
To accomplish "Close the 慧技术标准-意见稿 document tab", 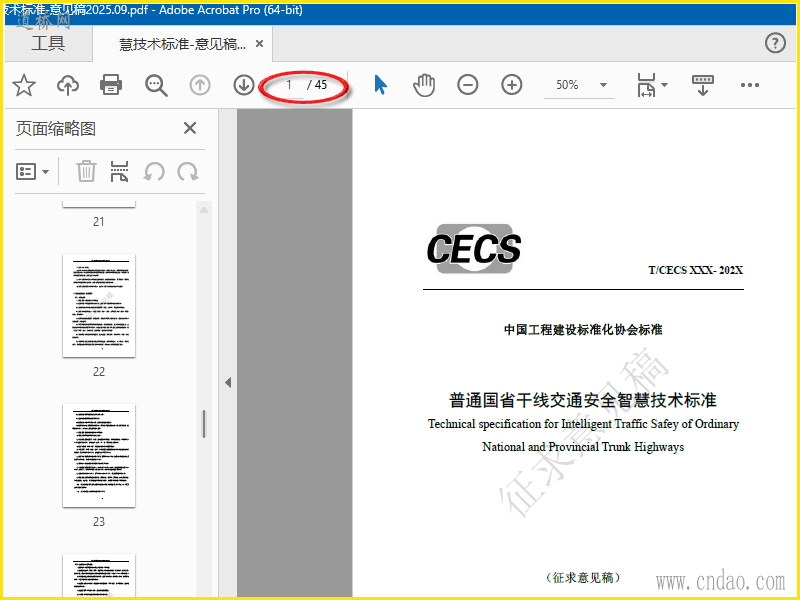I will pos(259,44).
